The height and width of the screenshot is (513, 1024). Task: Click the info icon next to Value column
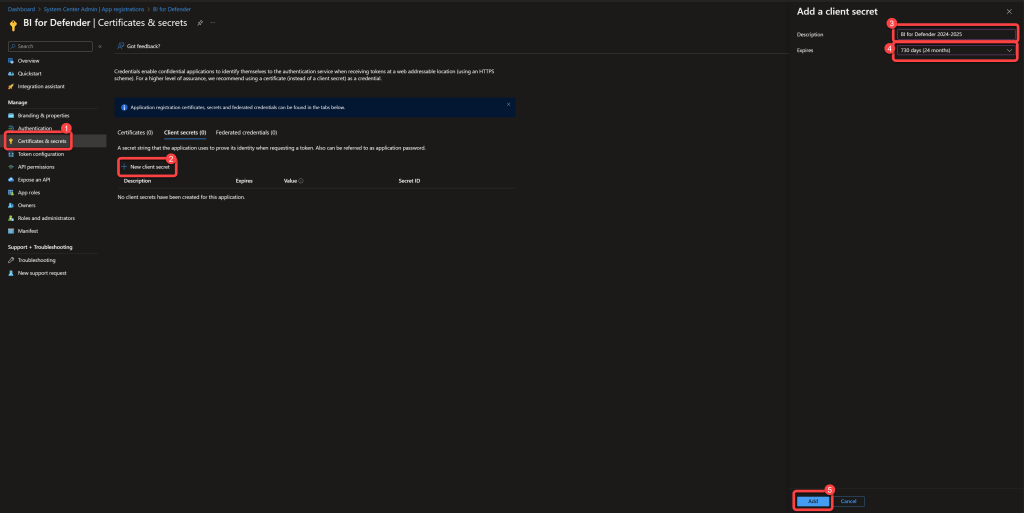click(301, 181)
